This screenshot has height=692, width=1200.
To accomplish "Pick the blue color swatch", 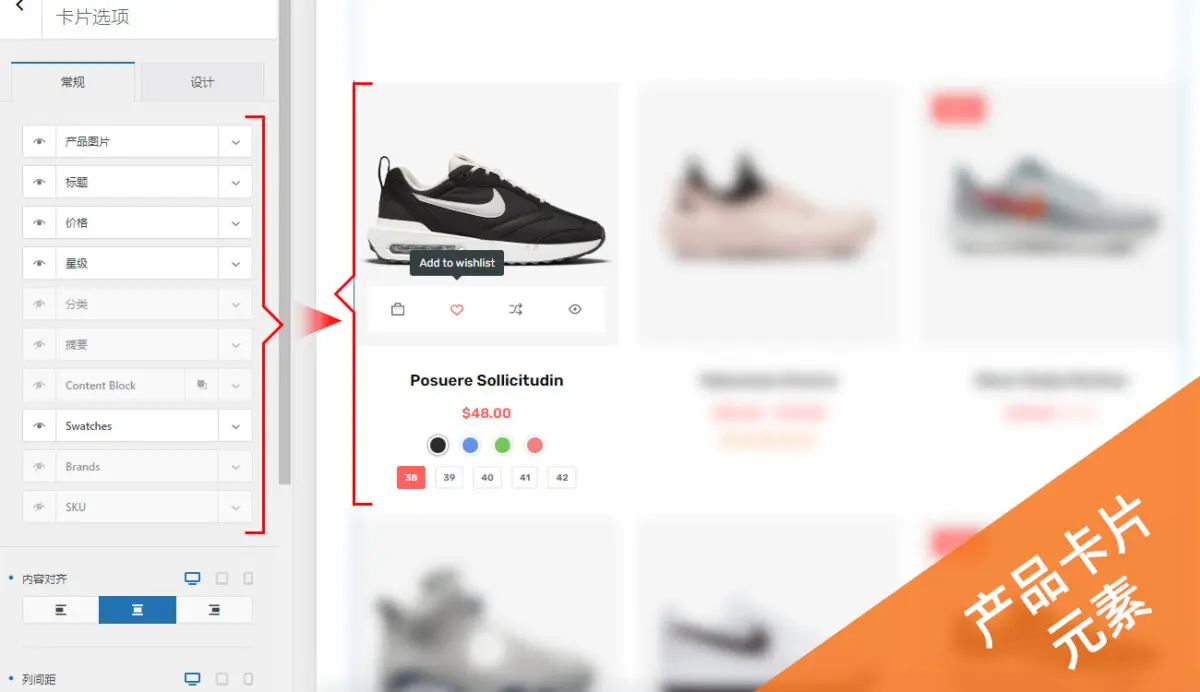I will [470, 445].
